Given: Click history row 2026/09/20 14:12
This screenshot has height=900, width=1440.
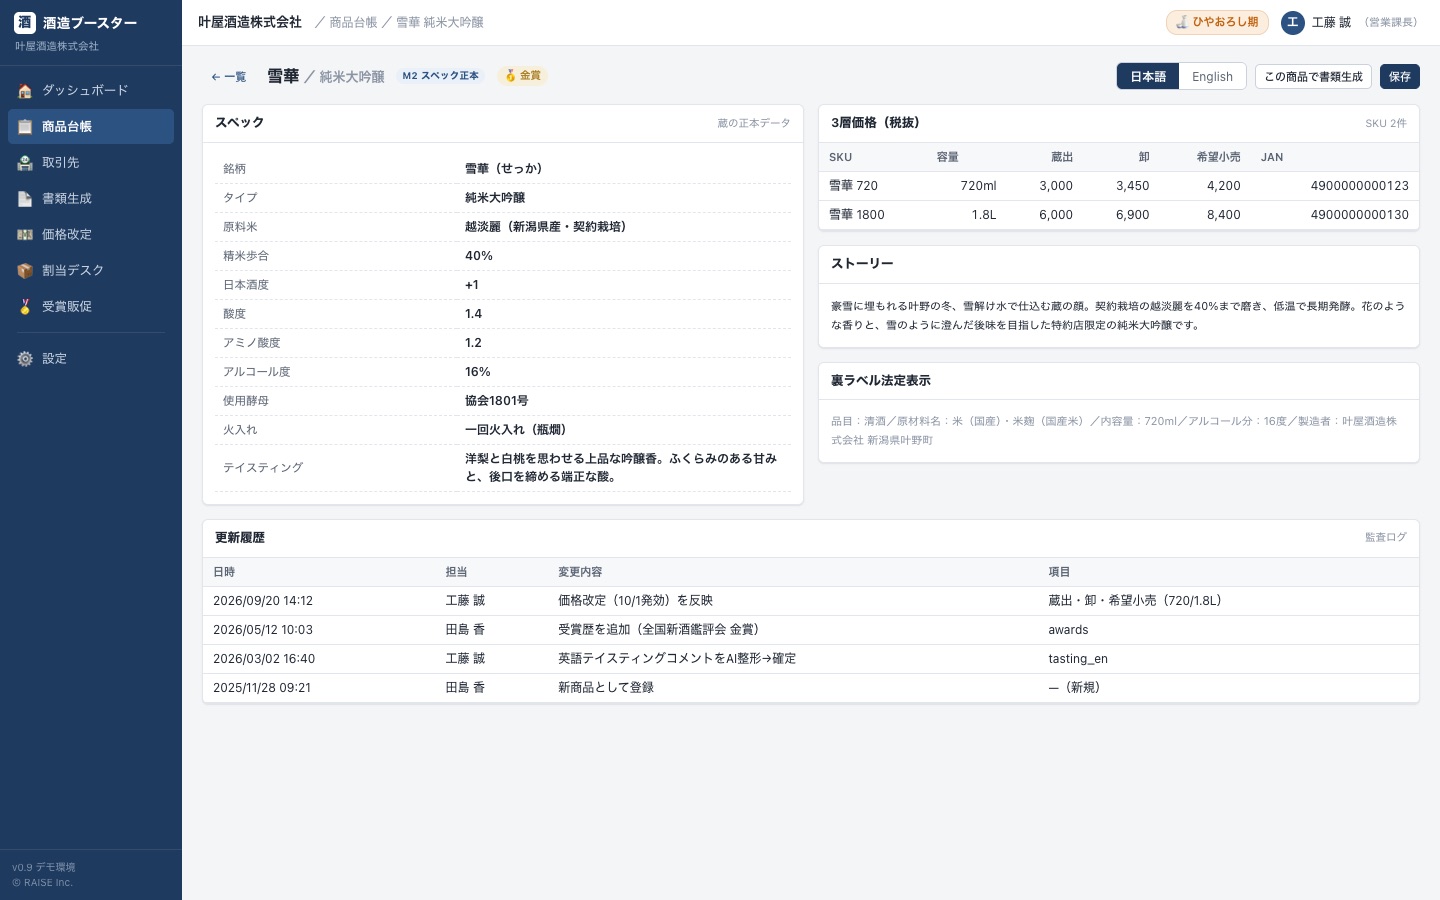Looking at the screenshot, I should [x=810, y=601].
